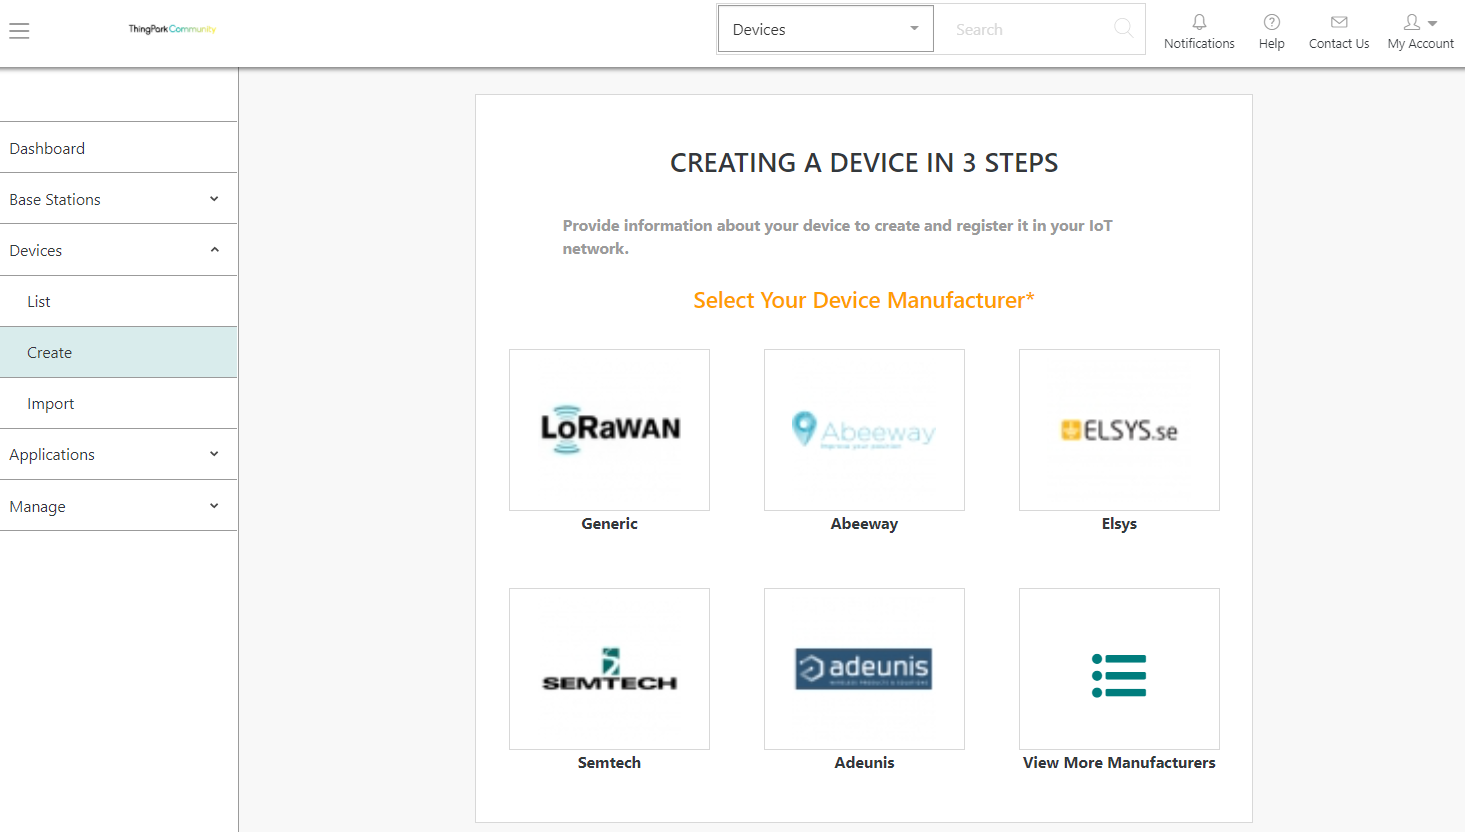Click the Abeeway manufacturer label

tap(865, 524)
